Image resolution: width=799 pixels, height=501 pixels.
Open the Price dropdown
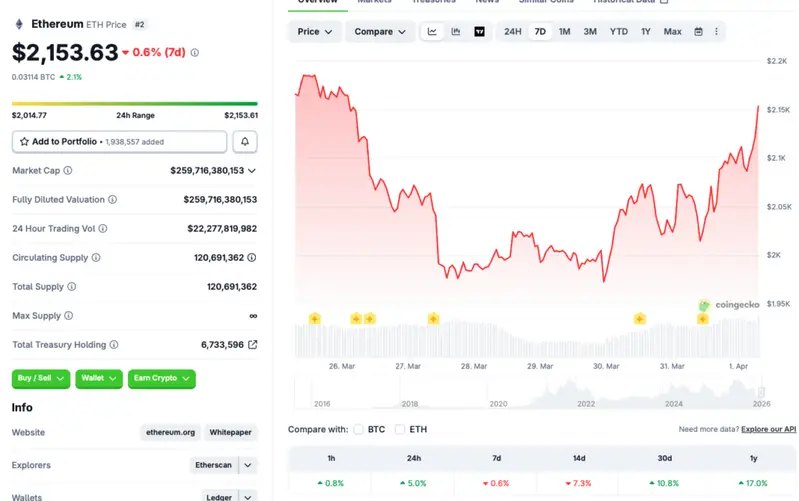click(x=314, y=32)
